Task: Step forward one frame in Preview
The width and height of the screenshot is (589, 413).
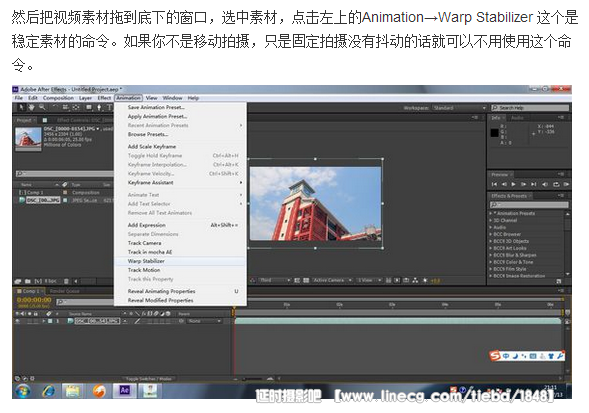Action: click(523, 184)
